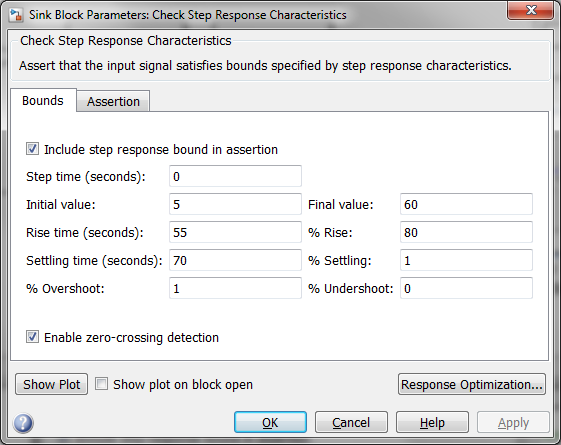Click the Show Plot button
The image size is (561, 445).
[52, 385]
